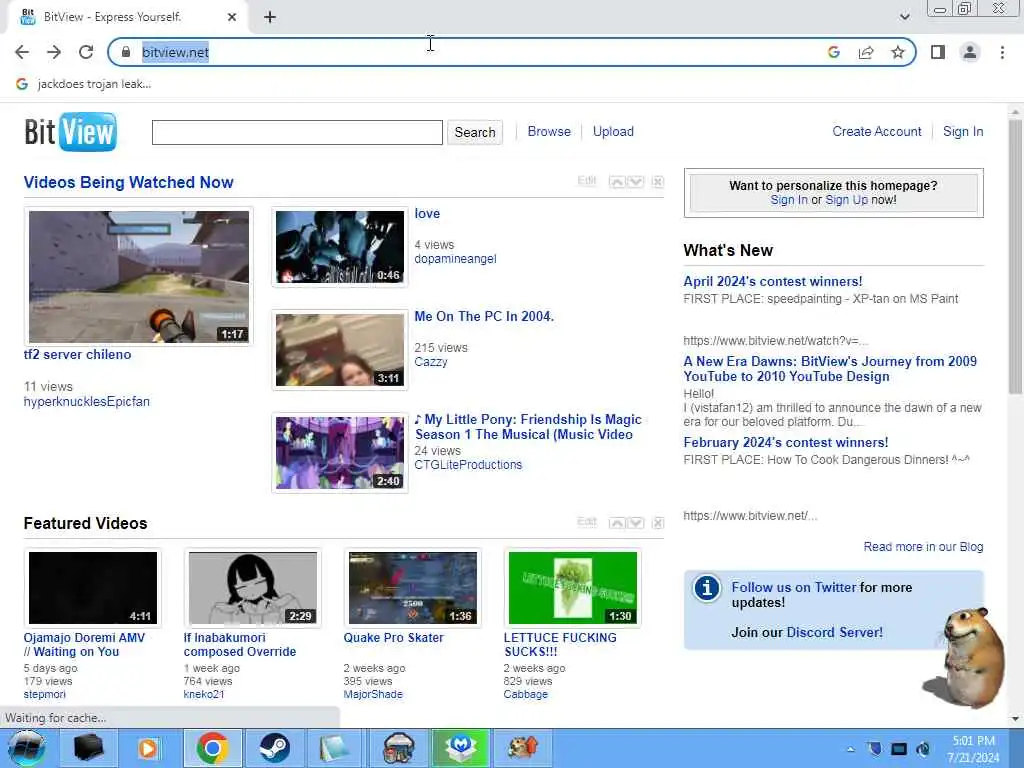The width and height of the screenshot is (1024, 768).
Task: Open the Create Account link
Action: (876, 131)
